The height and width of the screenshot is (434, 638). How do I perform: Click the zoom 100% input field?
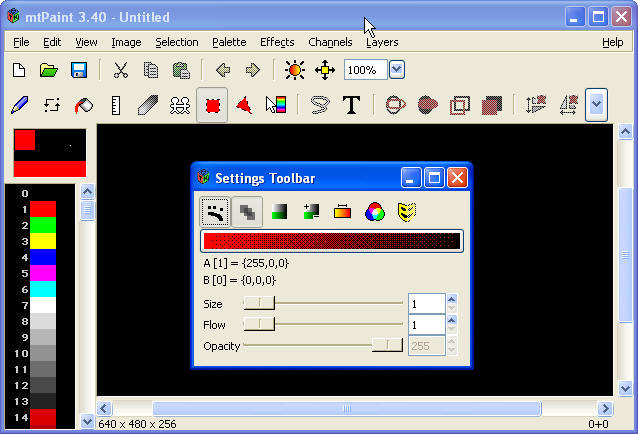[x=365, y=70]
